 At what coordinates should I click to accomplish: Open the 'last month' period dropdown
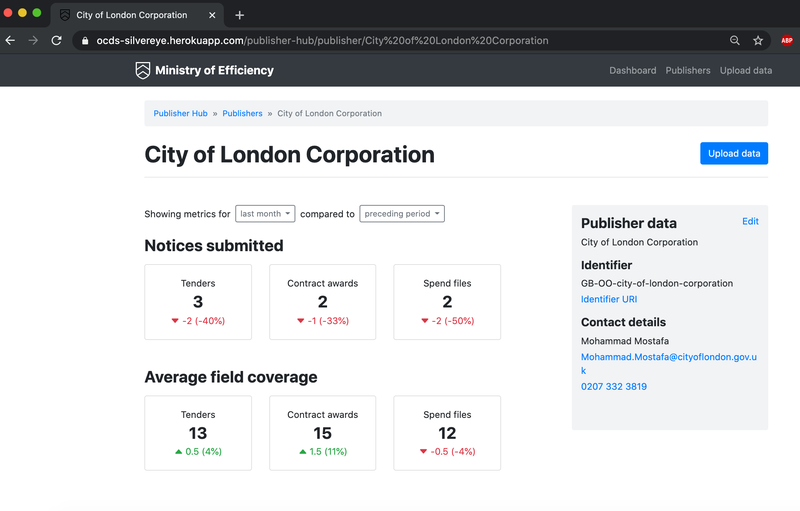(265, 214)
